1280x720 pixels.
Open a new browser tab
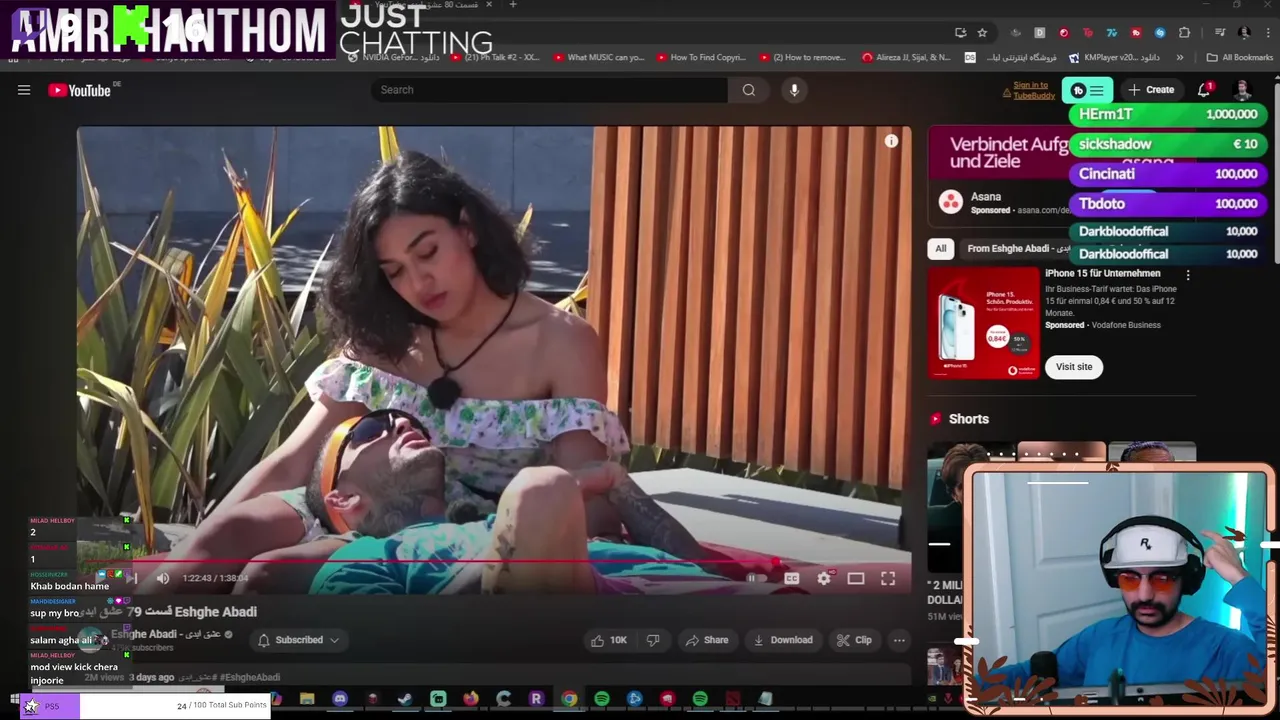point(513,5)
